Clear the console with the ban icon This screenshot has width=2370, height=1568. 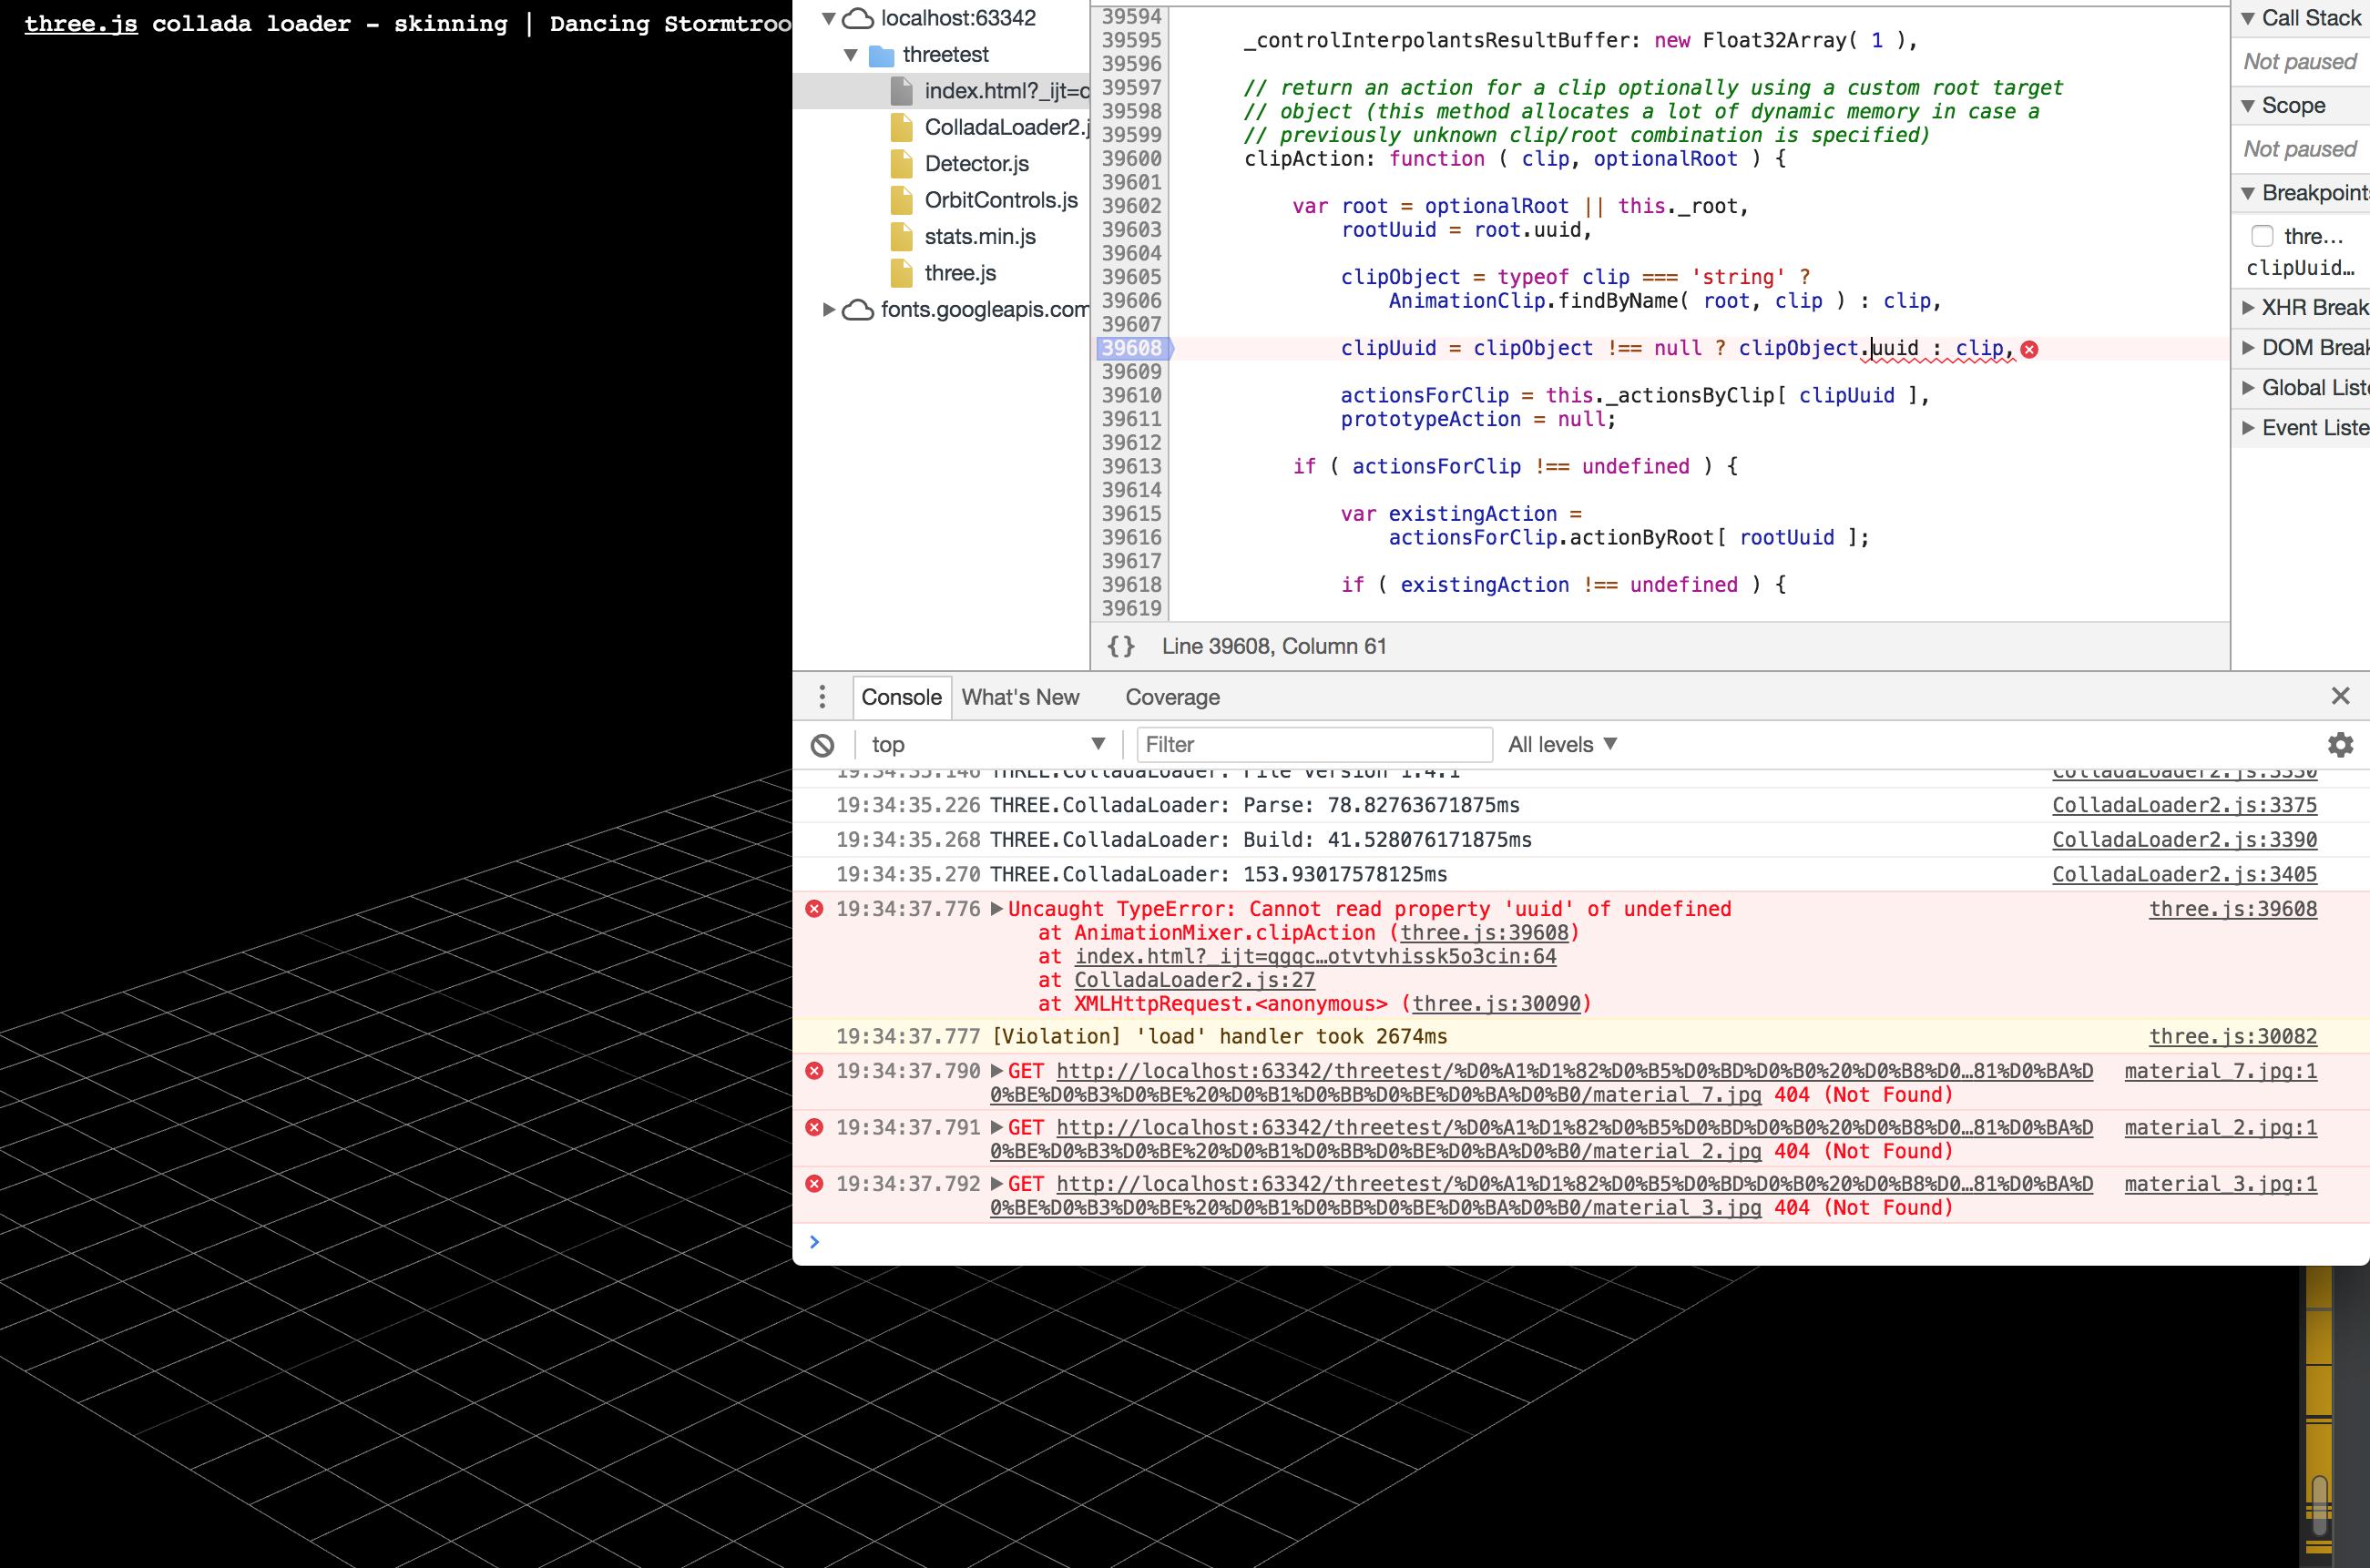click(822, 745)
